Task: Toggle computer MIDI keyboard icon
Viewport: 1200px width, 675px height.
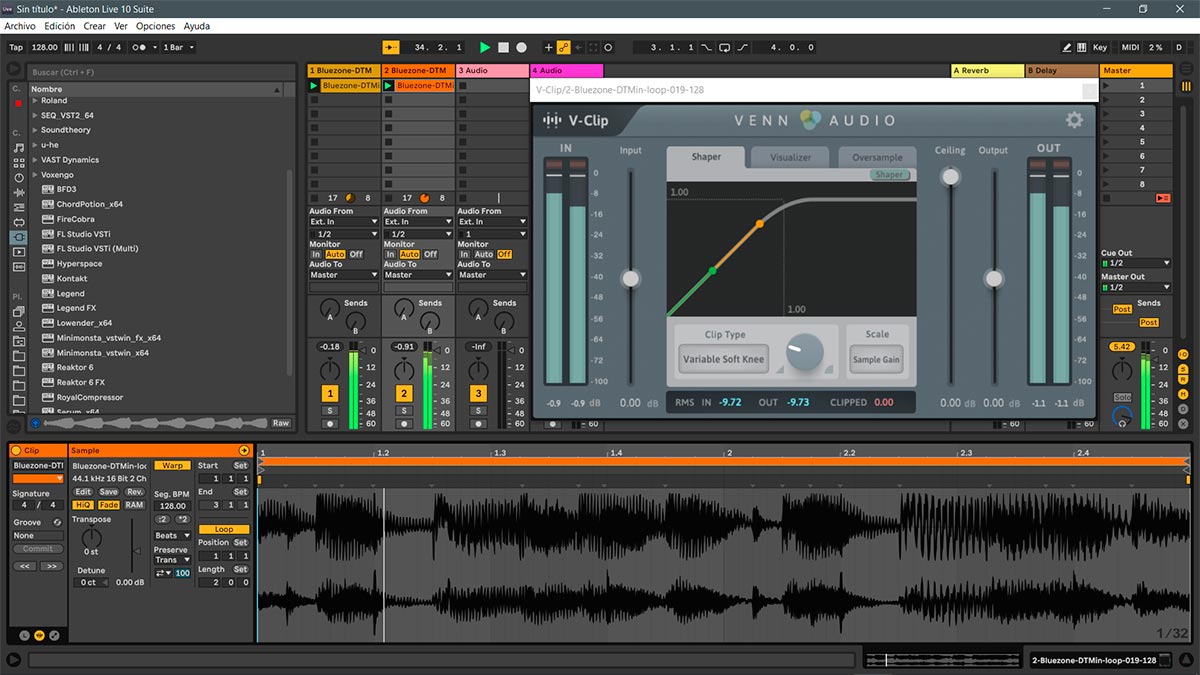Action: click(1083, 47)
